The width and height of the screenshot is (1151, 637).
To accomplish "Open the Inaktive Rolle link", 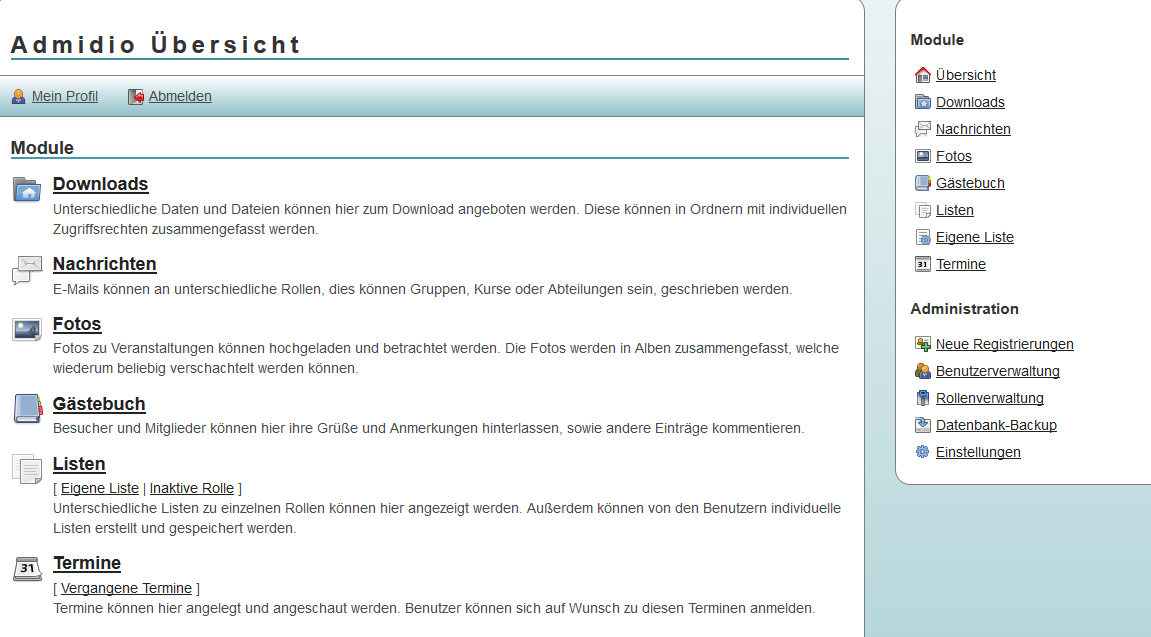I will [191, 488].
